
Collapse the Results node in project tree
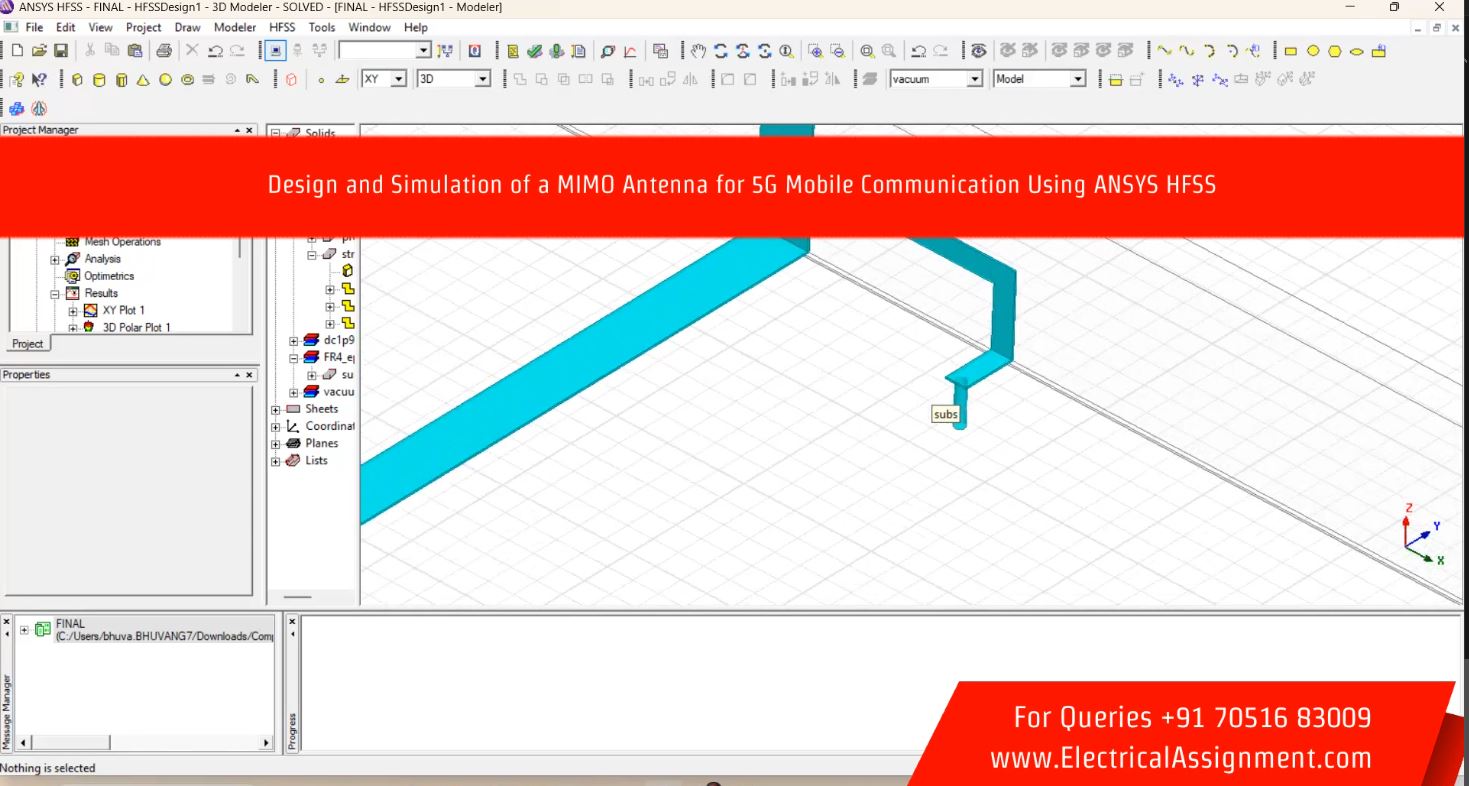point(56,294)
